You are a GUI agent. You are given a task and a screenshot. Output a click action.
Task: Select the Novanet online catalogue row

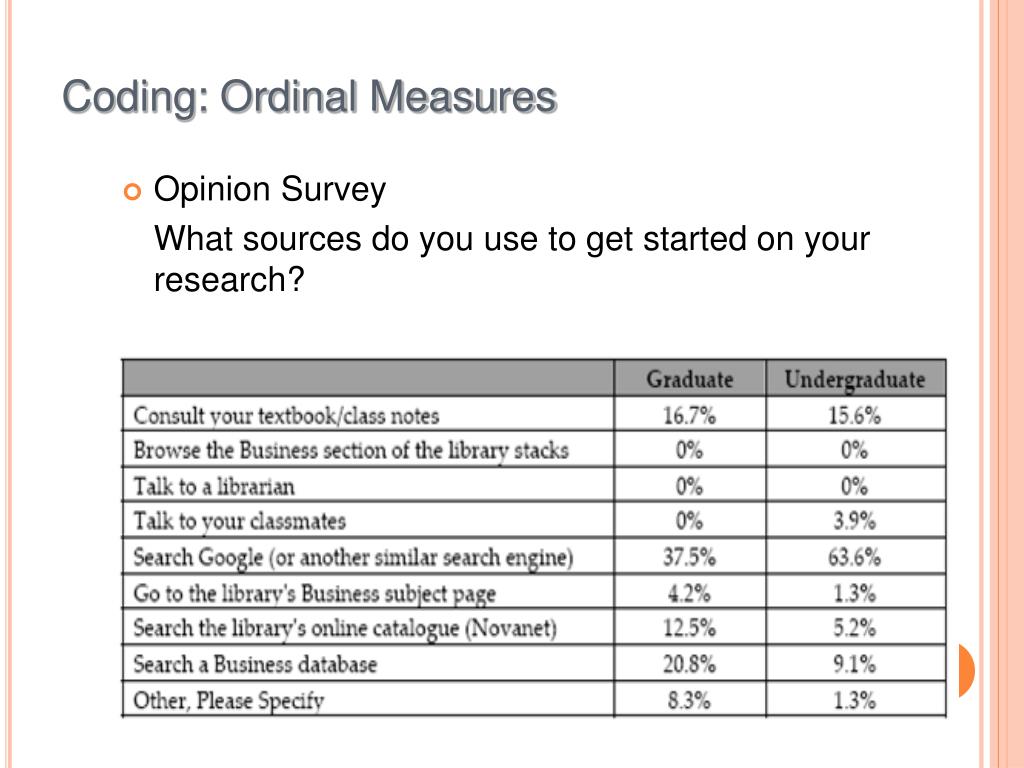[x=534, y=628]
